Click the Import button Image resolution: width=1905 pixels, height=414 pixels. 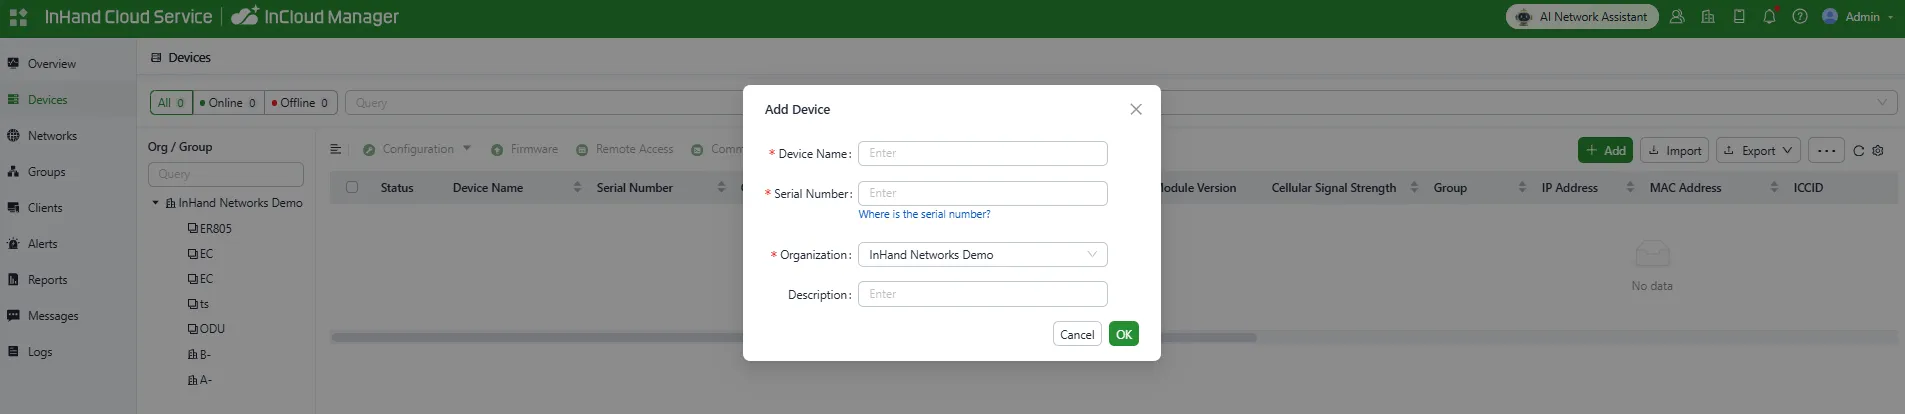(1675, 150)
